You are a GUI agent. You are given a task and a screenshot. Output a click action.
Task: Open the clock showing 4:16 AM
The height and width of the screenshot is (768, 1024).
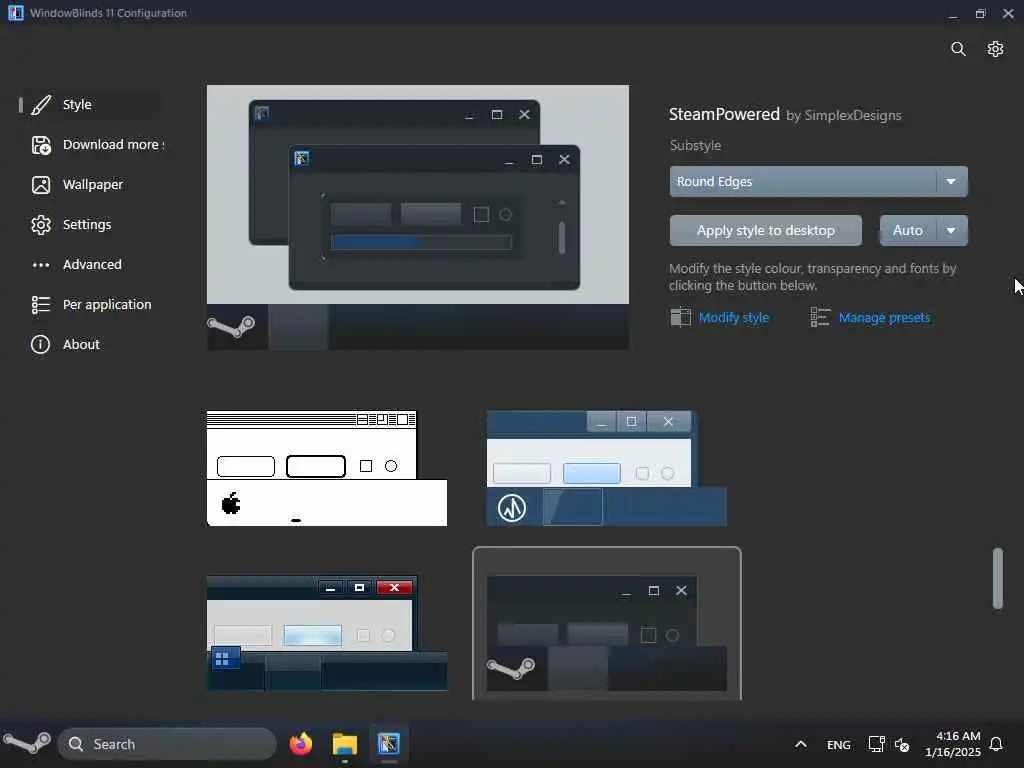[x=953, y=744]
